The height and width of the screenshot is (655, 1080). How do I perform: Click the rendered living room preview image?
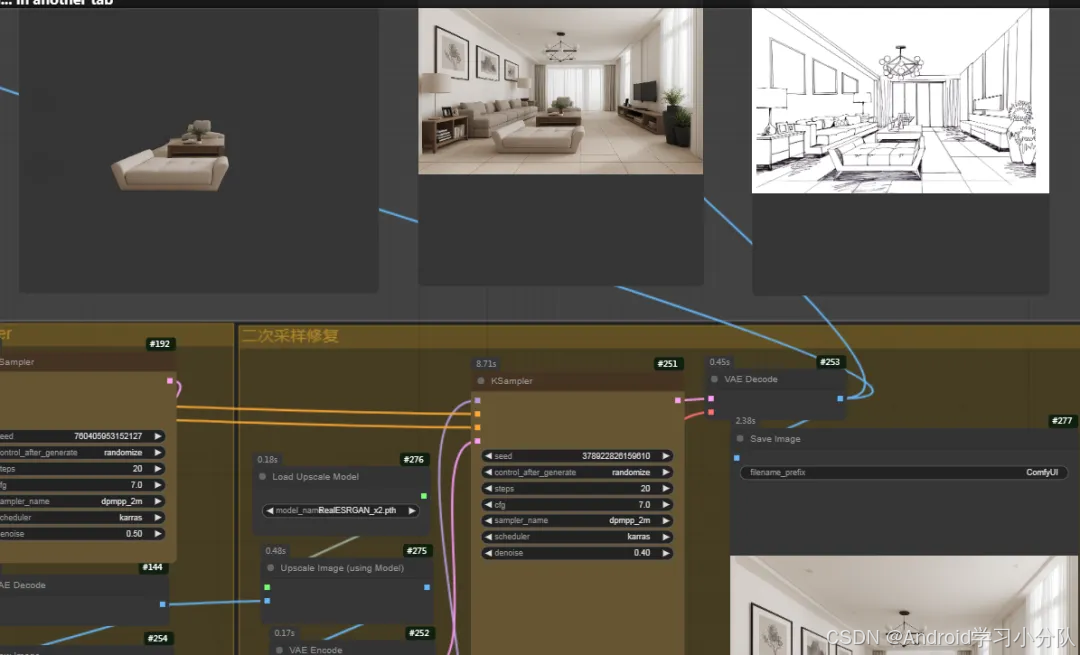coord(561,91)
